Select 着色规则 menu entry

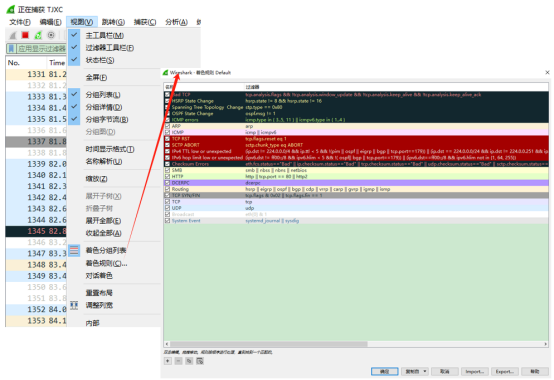click(106, 263)
